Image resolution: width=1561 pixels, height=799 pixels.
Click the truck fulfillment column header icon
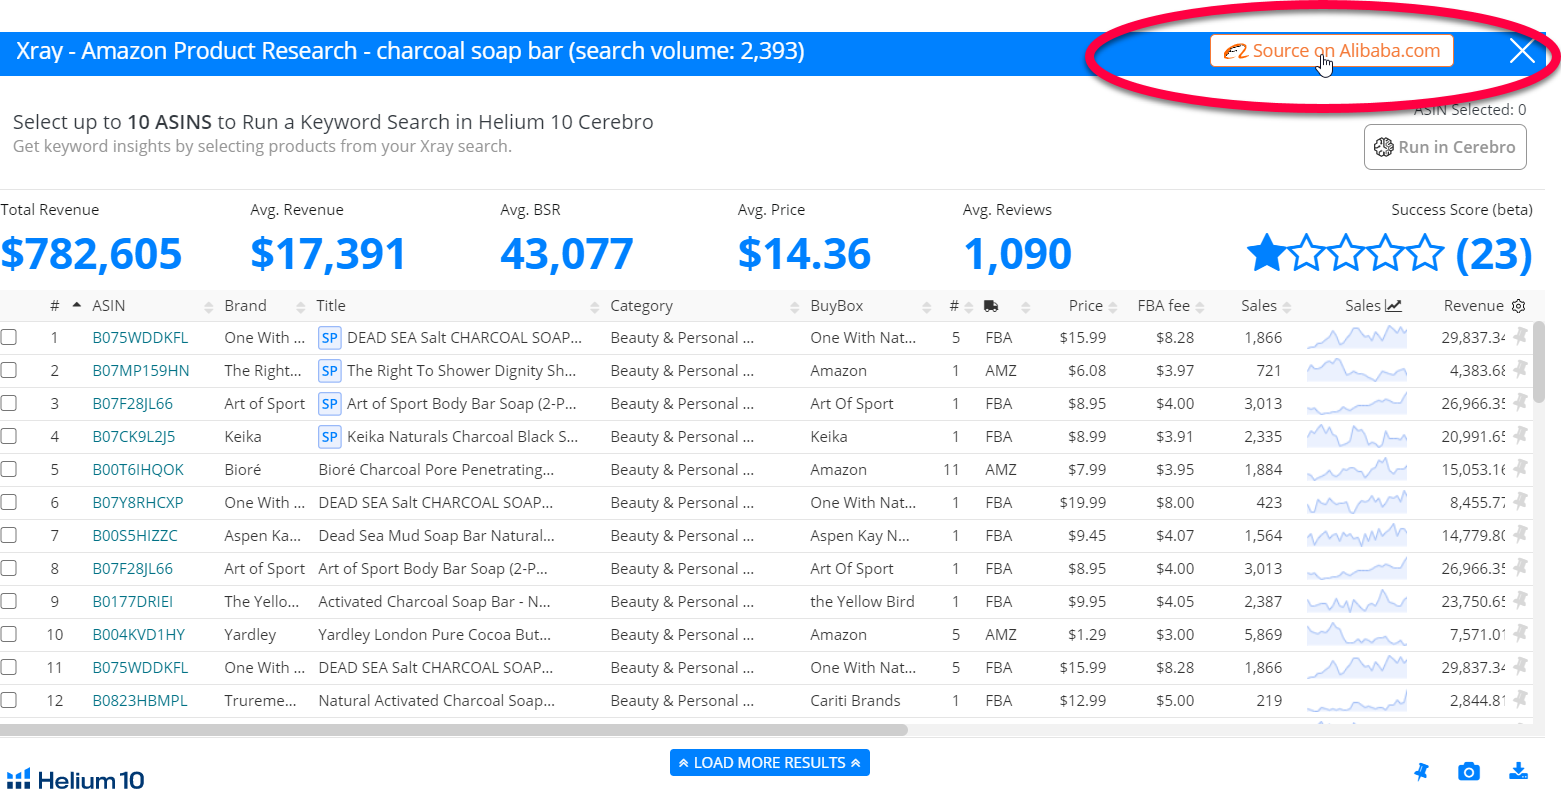[991, 306]
